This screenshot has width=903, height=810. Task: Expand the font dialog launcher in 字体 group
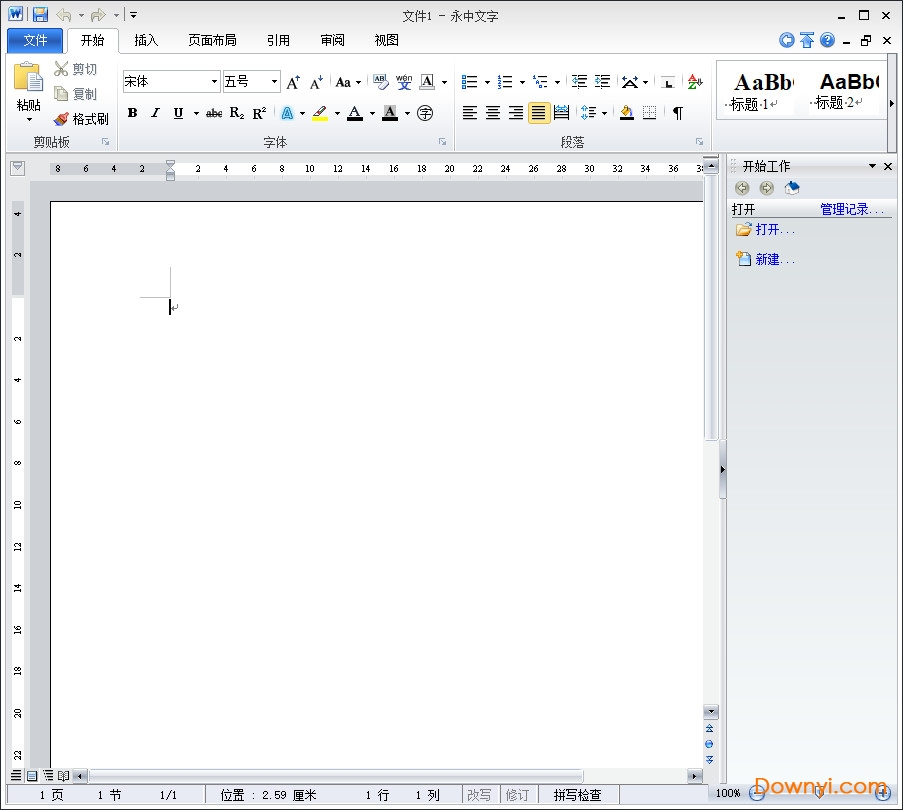pyautogui.click(x=442, y=142)
